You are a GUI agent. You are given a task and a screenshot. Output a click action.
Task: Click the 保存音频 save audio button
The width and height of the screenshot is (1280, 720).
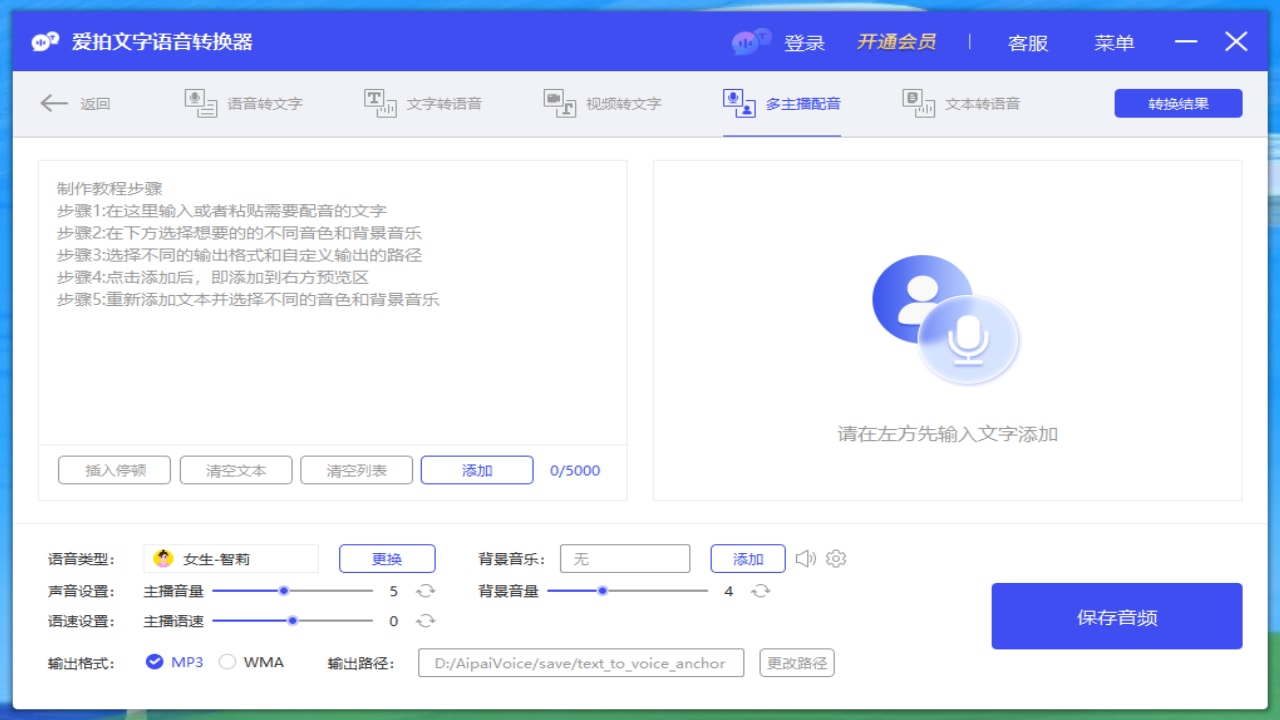pos(1116,616)
